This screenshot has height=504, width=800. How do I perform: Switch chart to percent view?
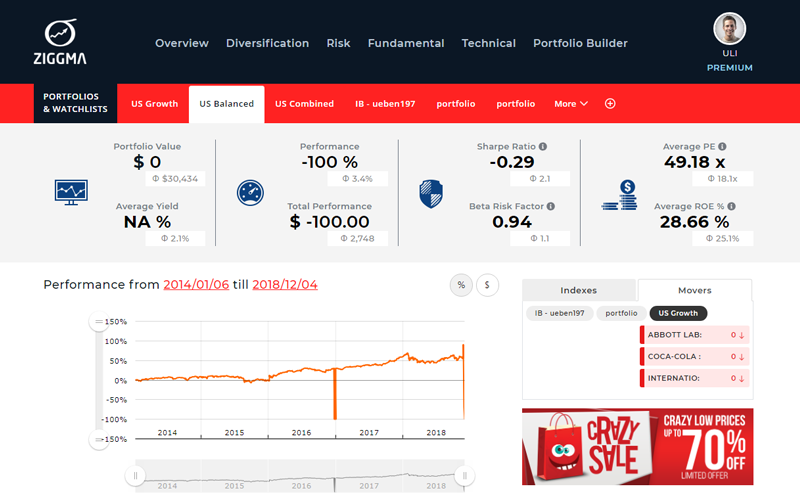[461, 285]
